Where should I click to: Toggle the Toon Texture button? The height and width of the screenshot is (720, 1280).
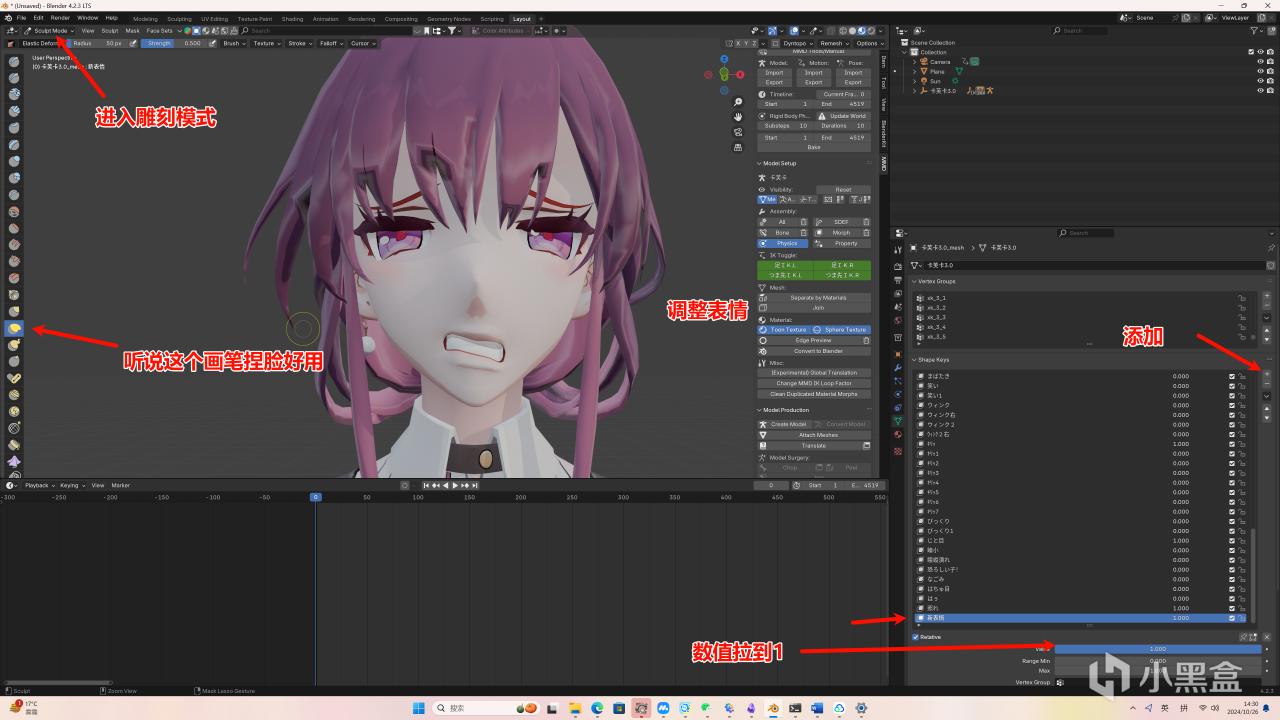coord(783,330)
